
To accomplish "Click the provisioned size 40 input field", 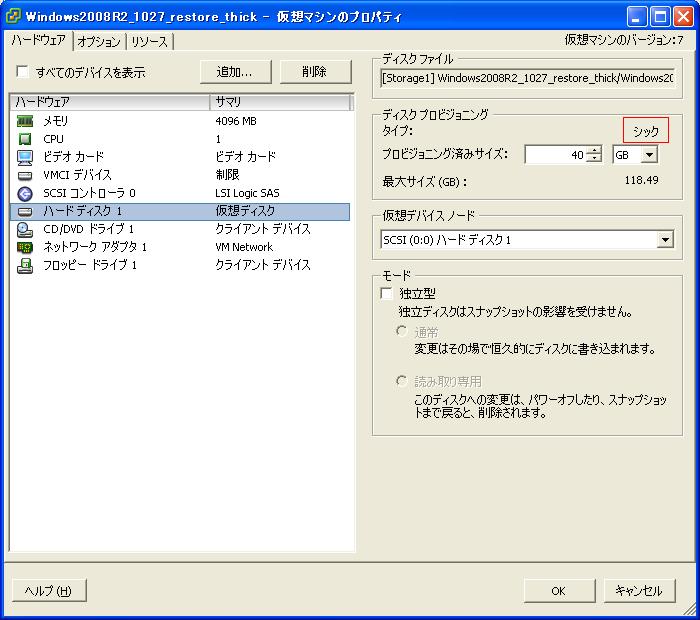I will click(556, 155).
